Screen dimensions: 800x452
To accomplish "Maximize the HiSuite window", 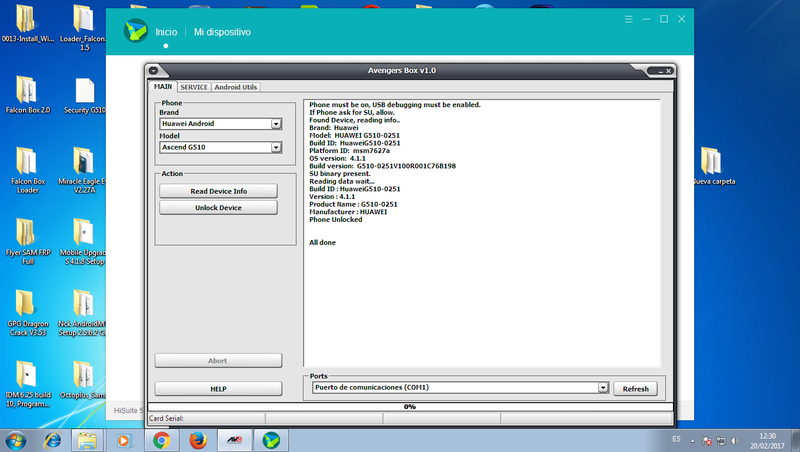I will coord(664,19).
